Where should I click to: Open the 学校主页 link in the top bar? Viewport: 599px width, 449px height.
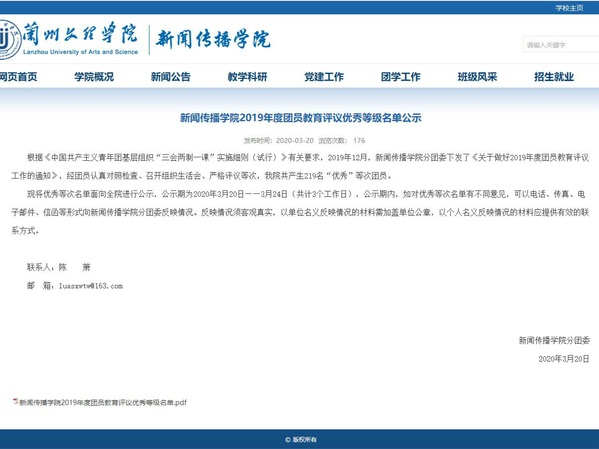569,8
